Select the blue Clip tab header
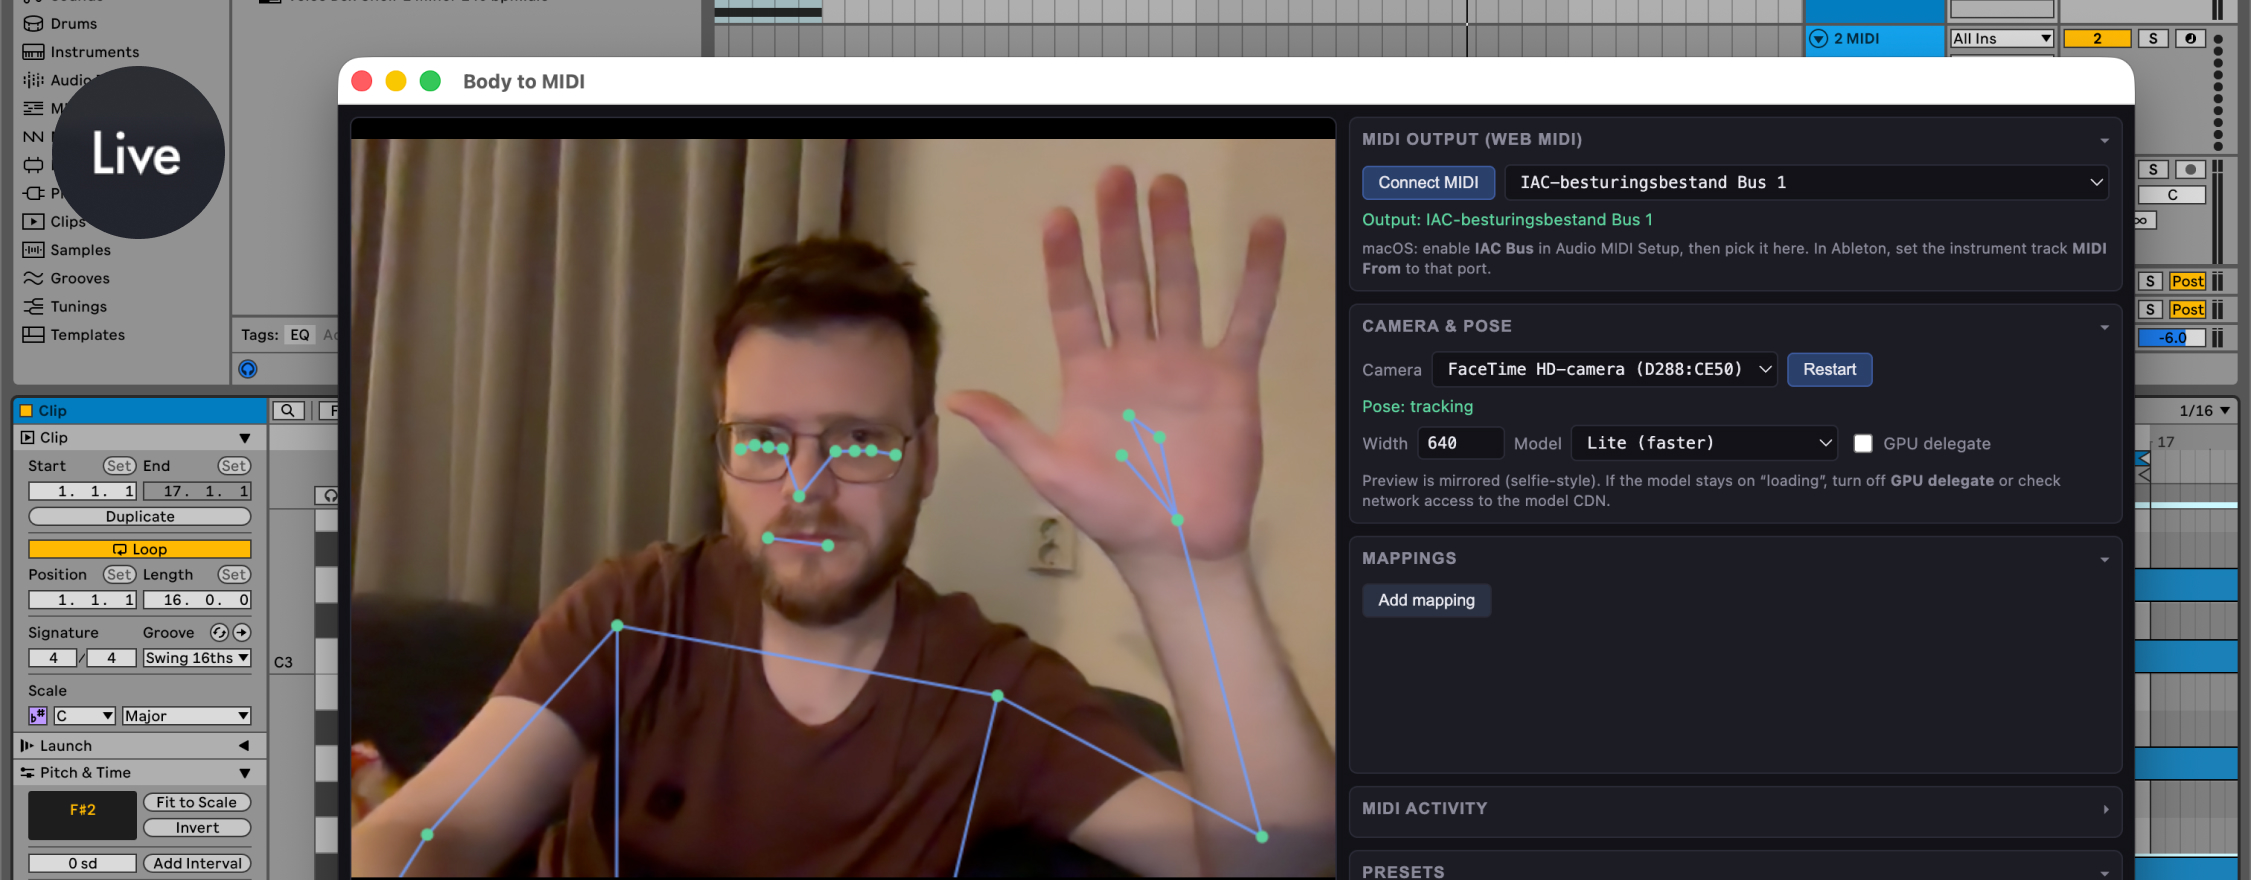This screenshot has height=880, width=2251. point(140,411)
